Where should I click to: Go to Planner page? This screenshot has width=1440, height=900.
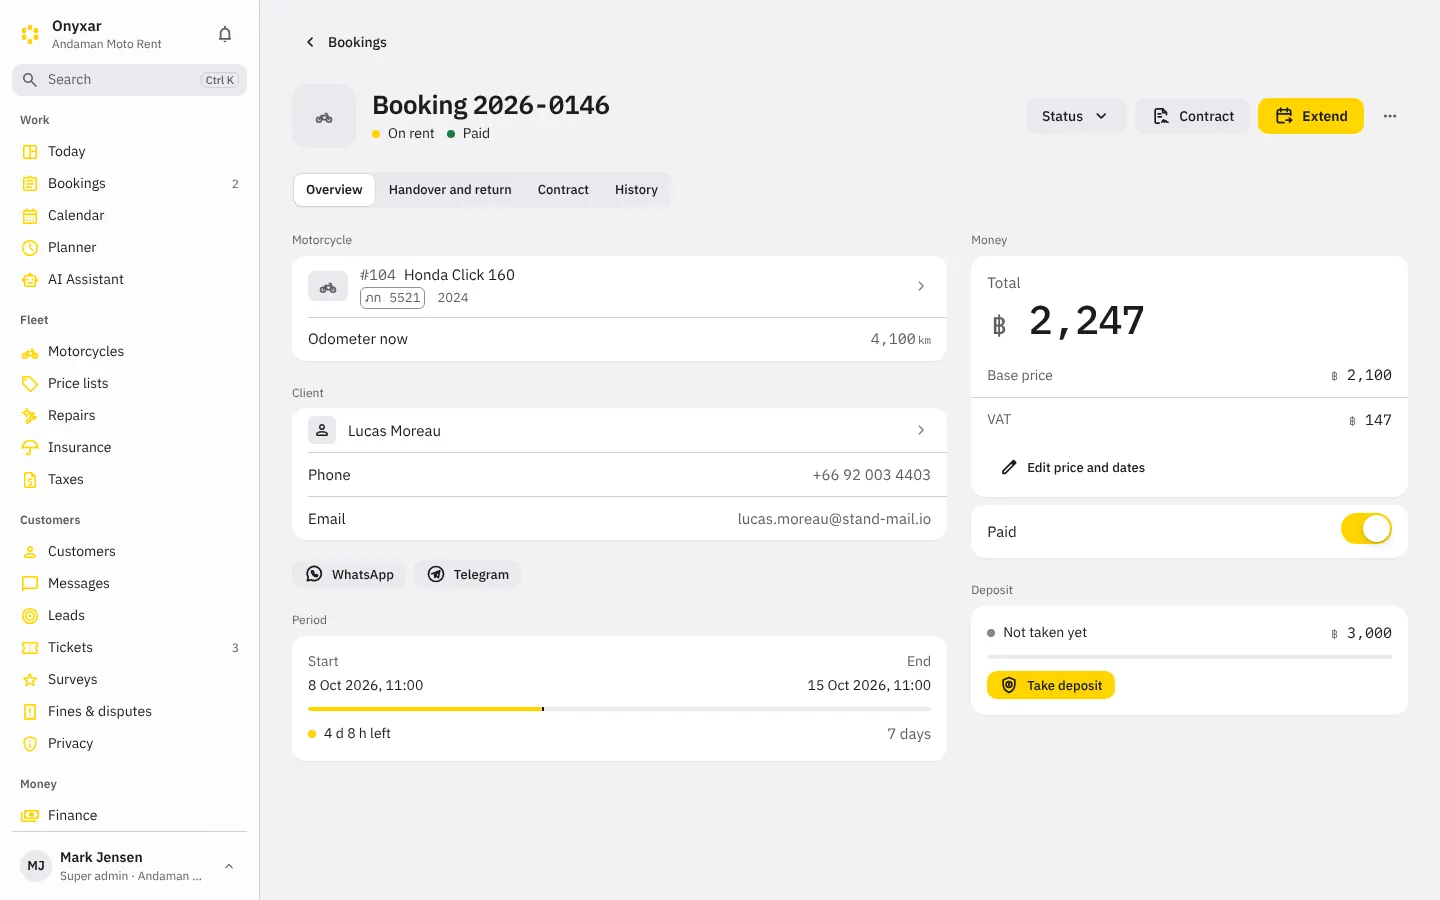129,248
